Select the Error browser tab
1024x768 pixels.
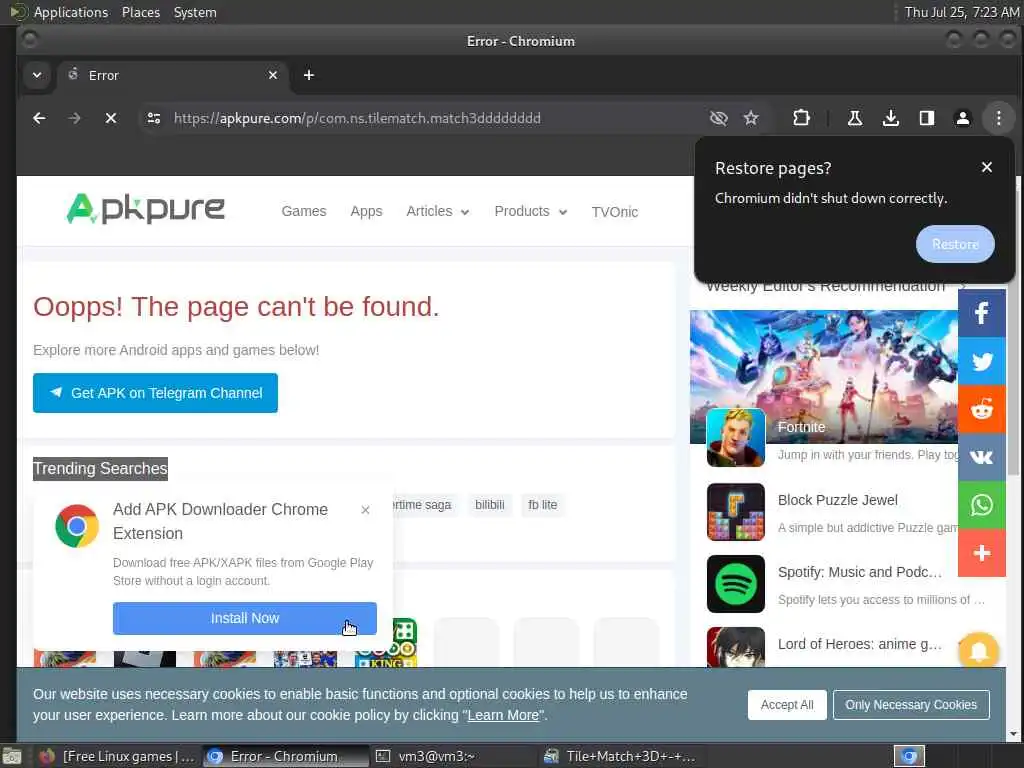coord(173,75)
